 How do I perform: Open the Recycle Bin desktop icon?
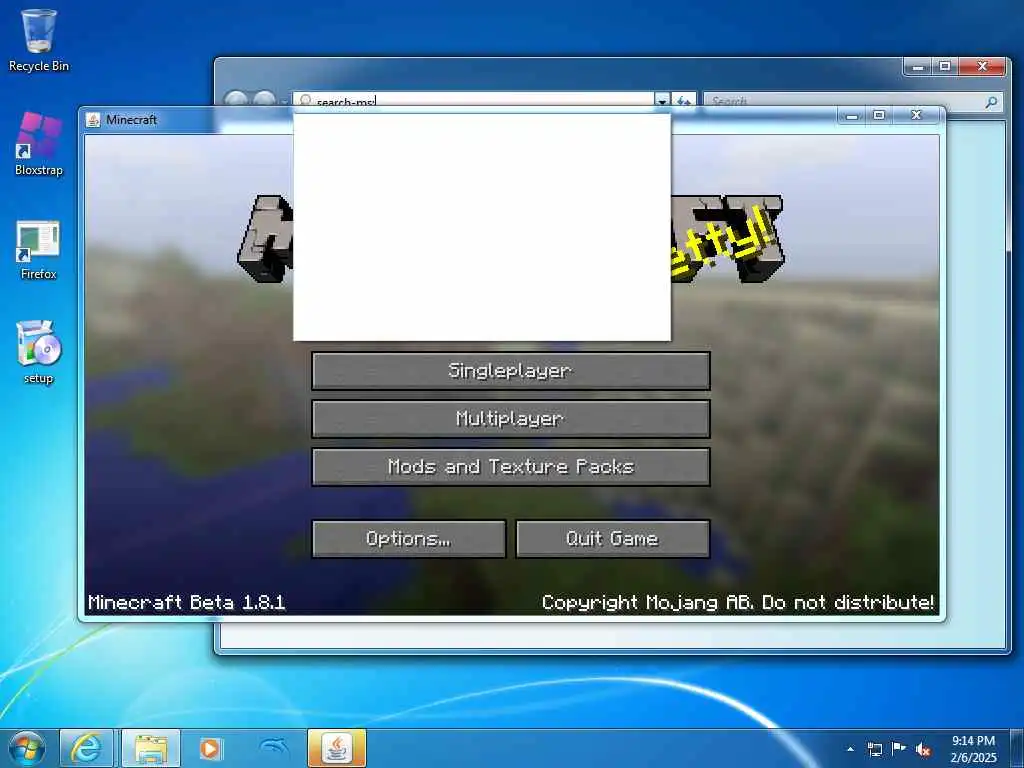pyautogui.click(x=39, y=40)
